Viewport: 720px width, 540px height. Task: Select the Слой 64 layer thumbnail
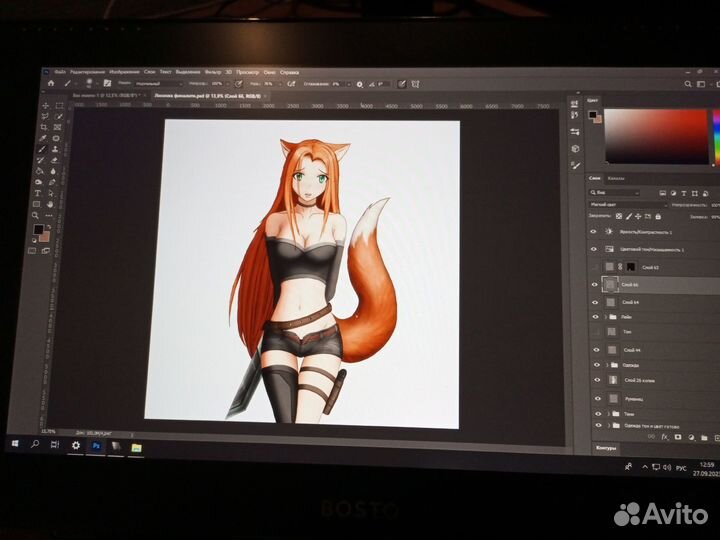click(610, 302)
